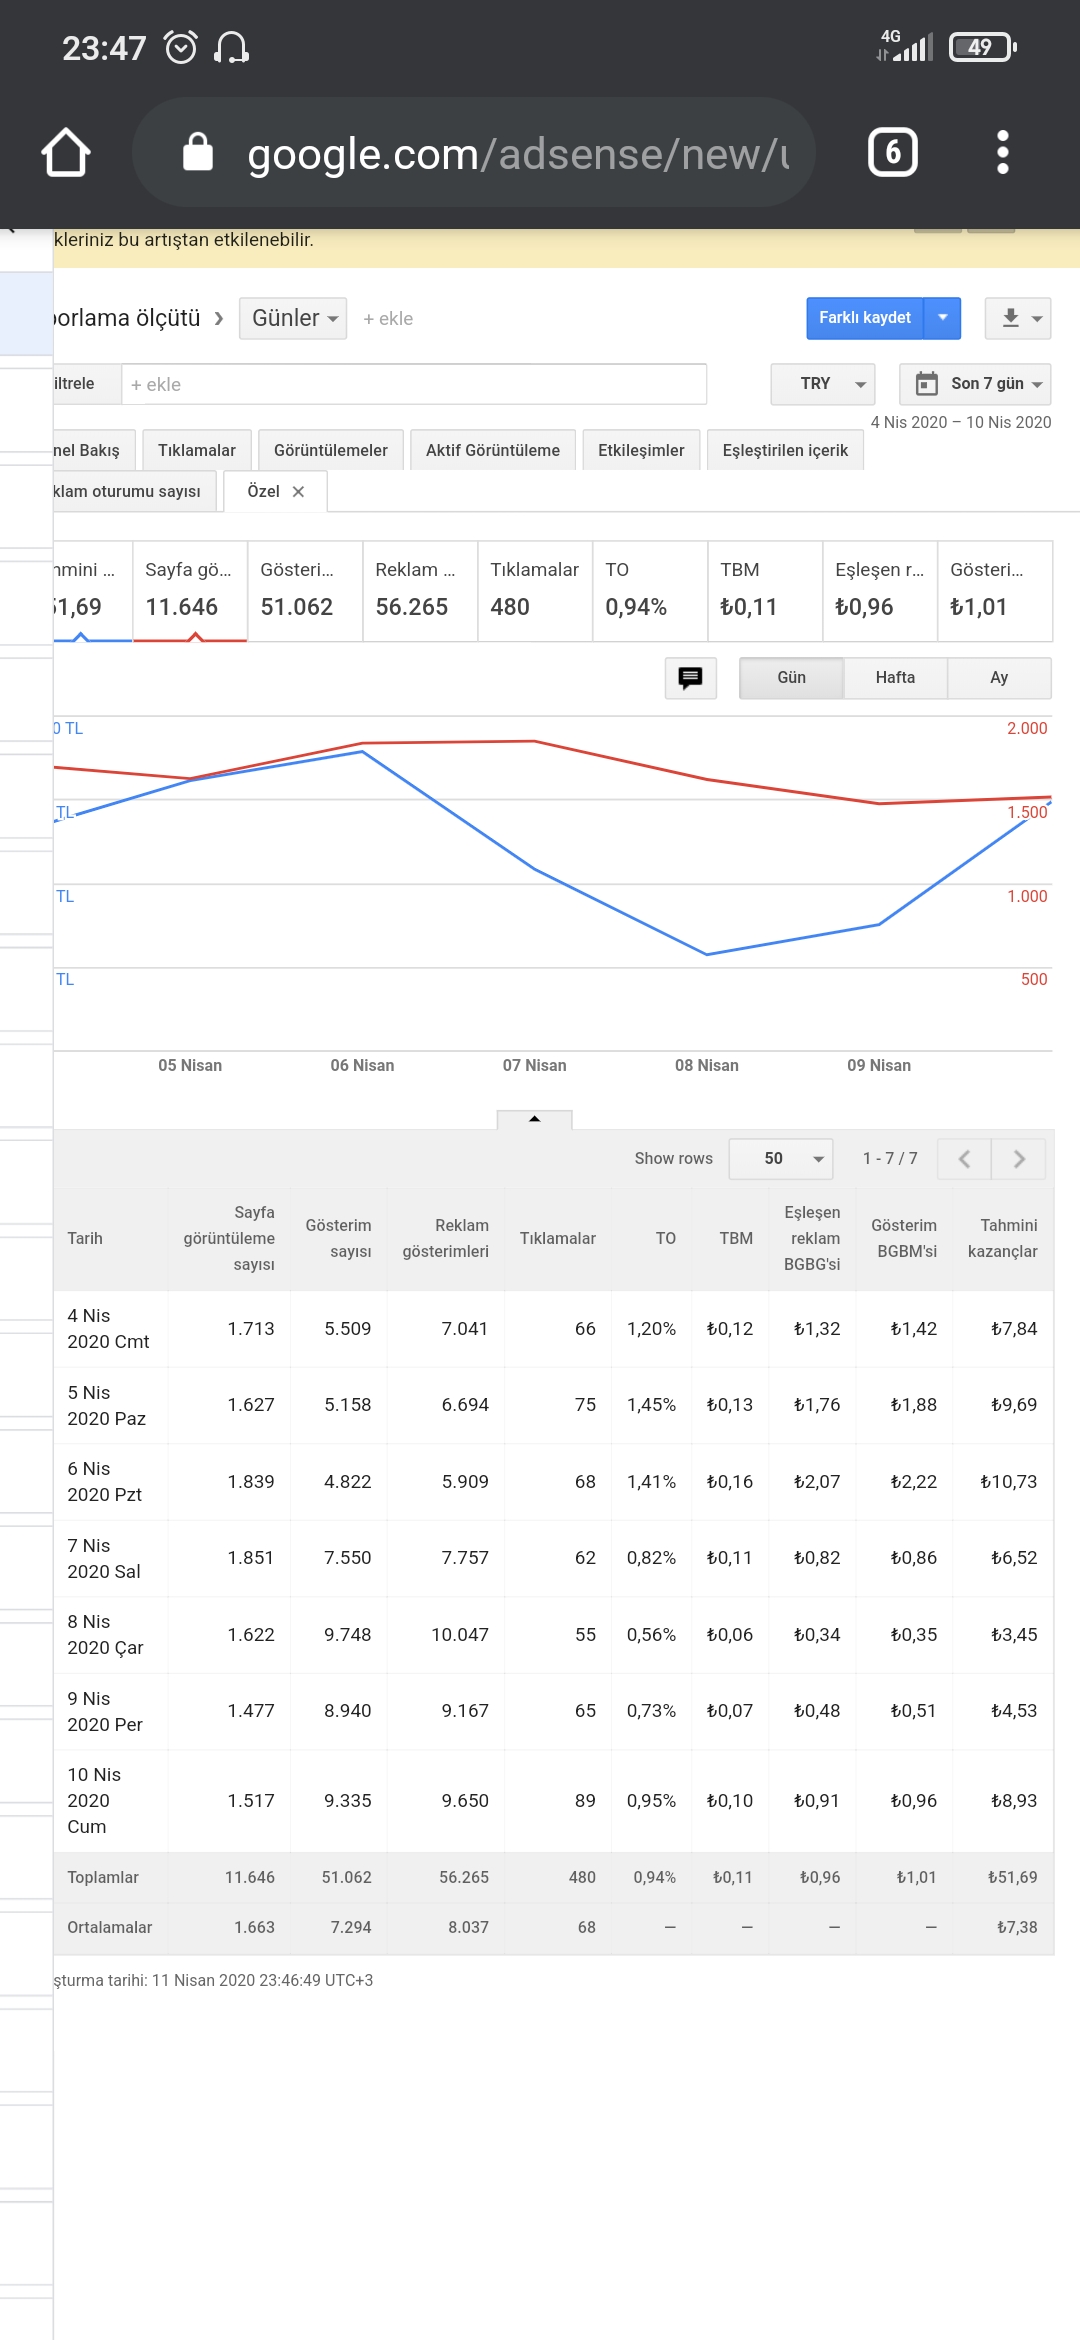Image resolution: width=1080 pixels, height=2340 pixels.
Task: Toggle TBM metric card ₺0,11
Action: coord(765,591)
